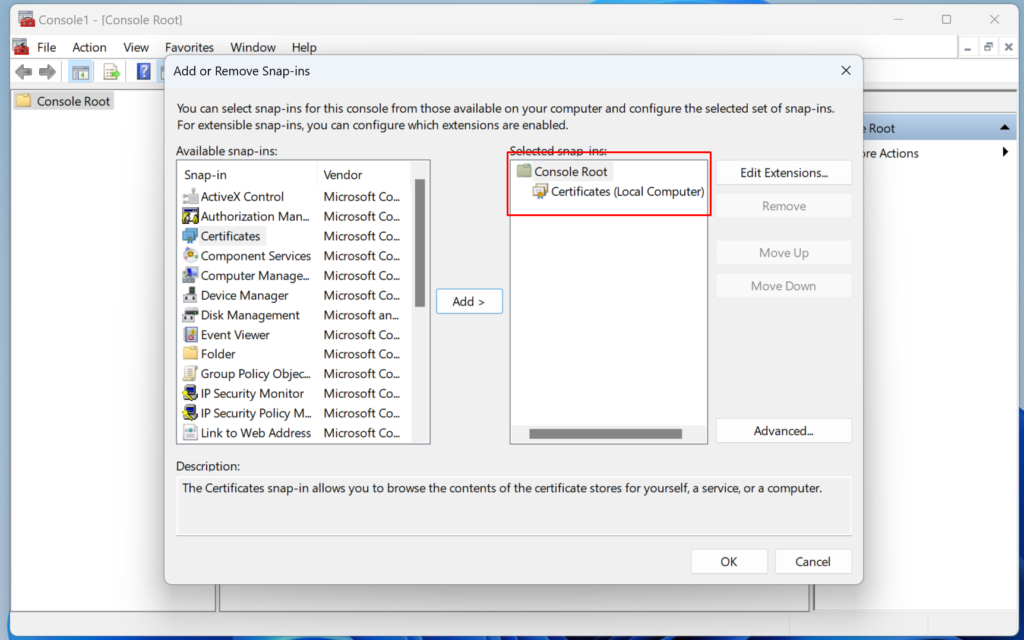Viewport: 1024px width, 640px height.
Task: Click the Available snap-ins vertical scrollbar
Action: [x=420, y=243]
